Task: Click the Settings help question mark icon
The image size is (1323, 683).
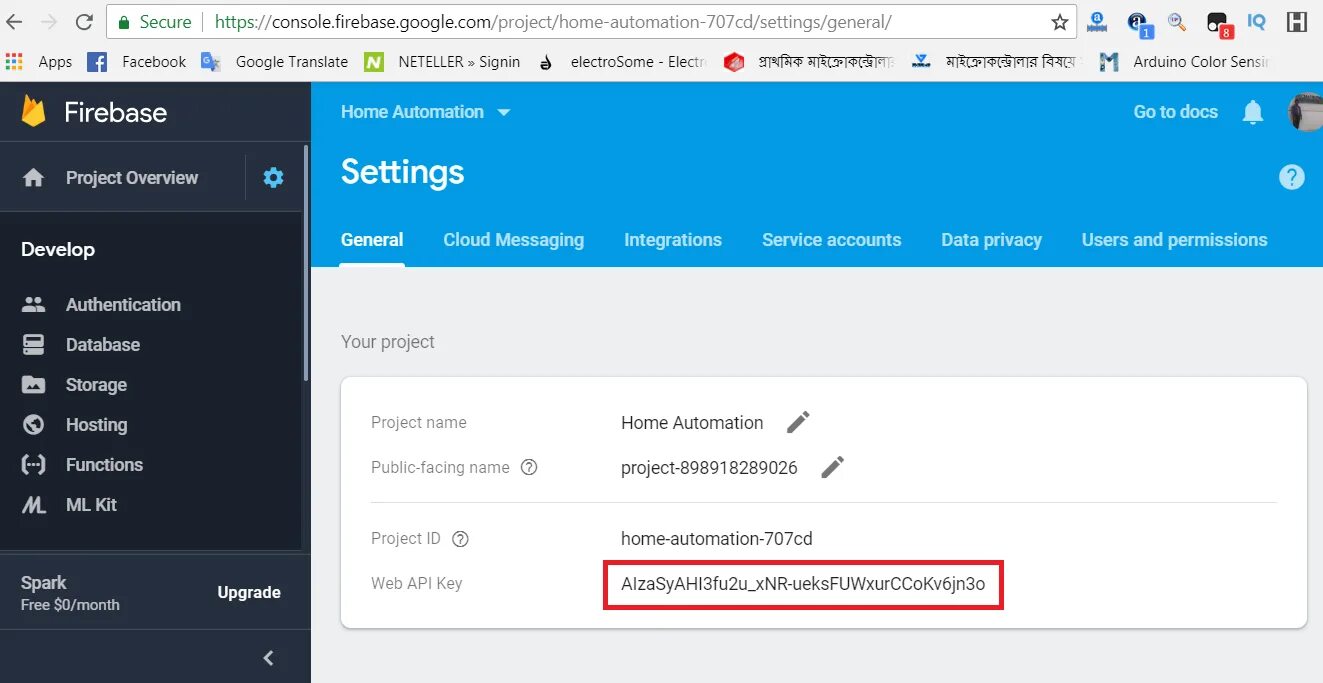Action: point(1292,178)
